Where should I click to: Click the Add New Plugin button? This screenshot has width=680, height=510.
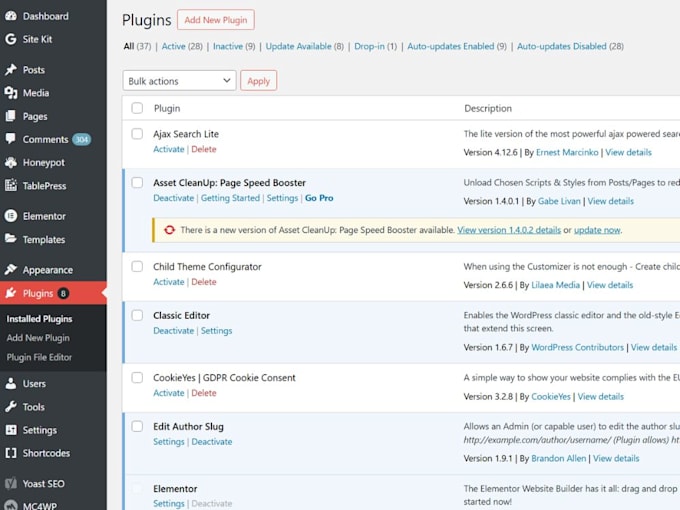click(216, 20)
